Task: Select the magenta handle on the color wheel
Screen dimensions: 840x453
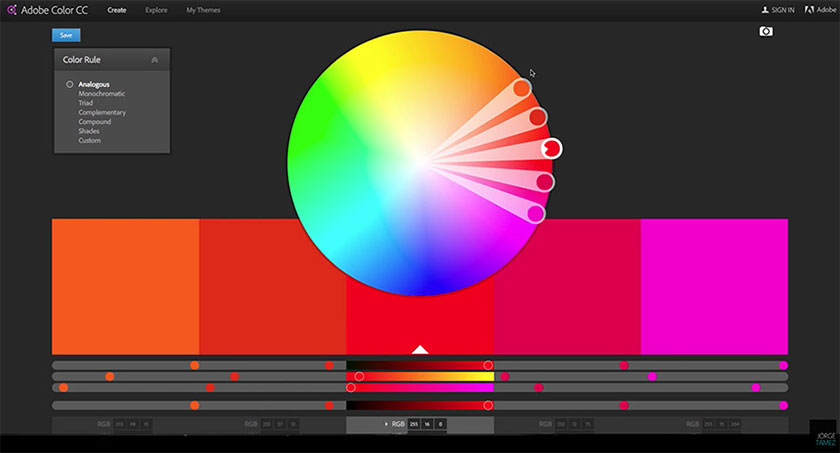Action: click(x=536, y=213)
